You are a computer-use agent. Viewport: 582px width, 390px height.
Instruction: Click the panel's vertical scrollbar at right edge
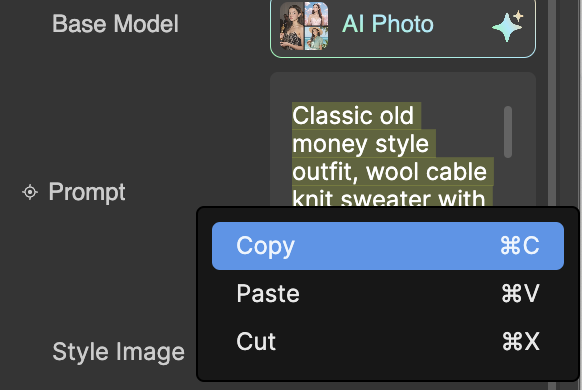tap(552, 104)
